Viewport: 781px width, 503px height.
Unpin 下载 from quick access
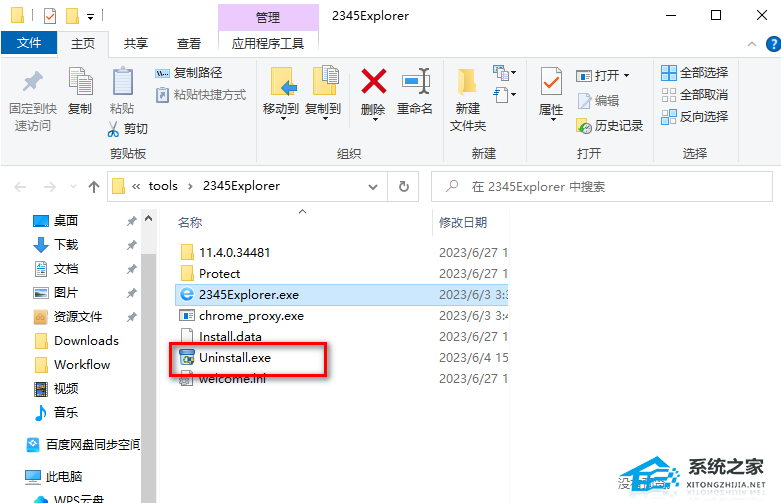coord(131,245)
